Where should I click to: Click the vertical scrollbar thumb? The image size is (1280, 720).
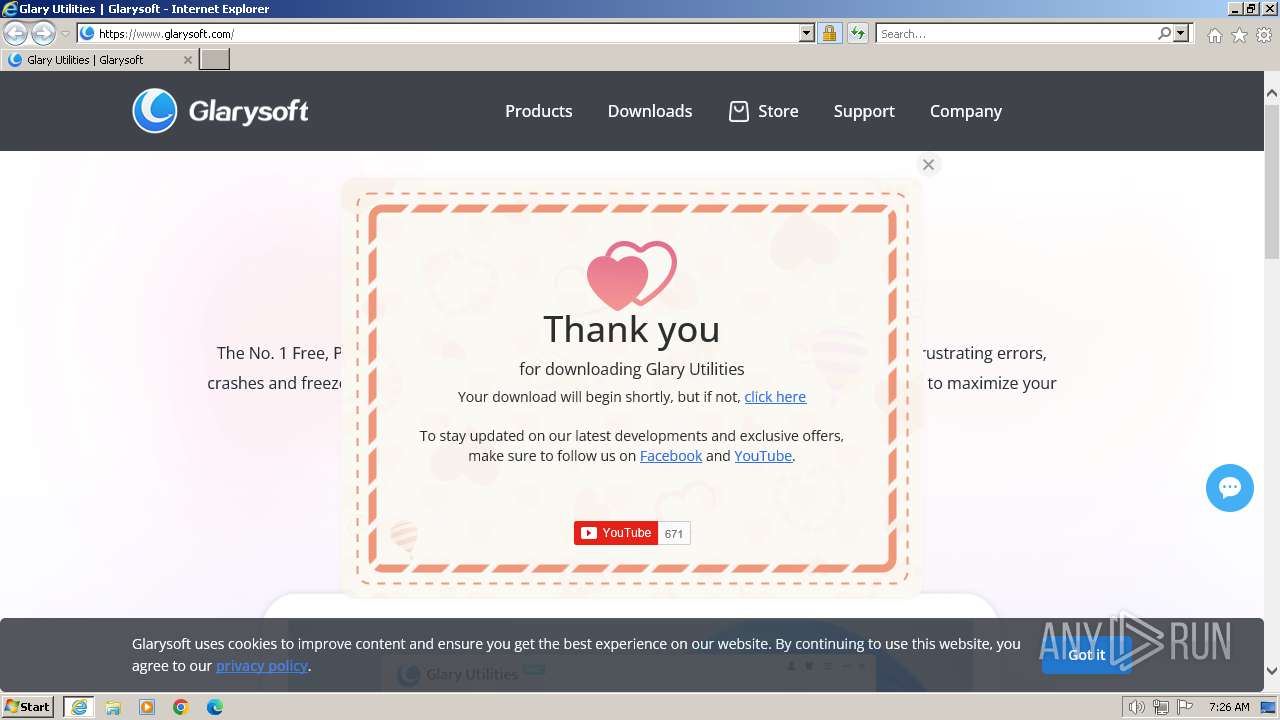pos(1272,181)
